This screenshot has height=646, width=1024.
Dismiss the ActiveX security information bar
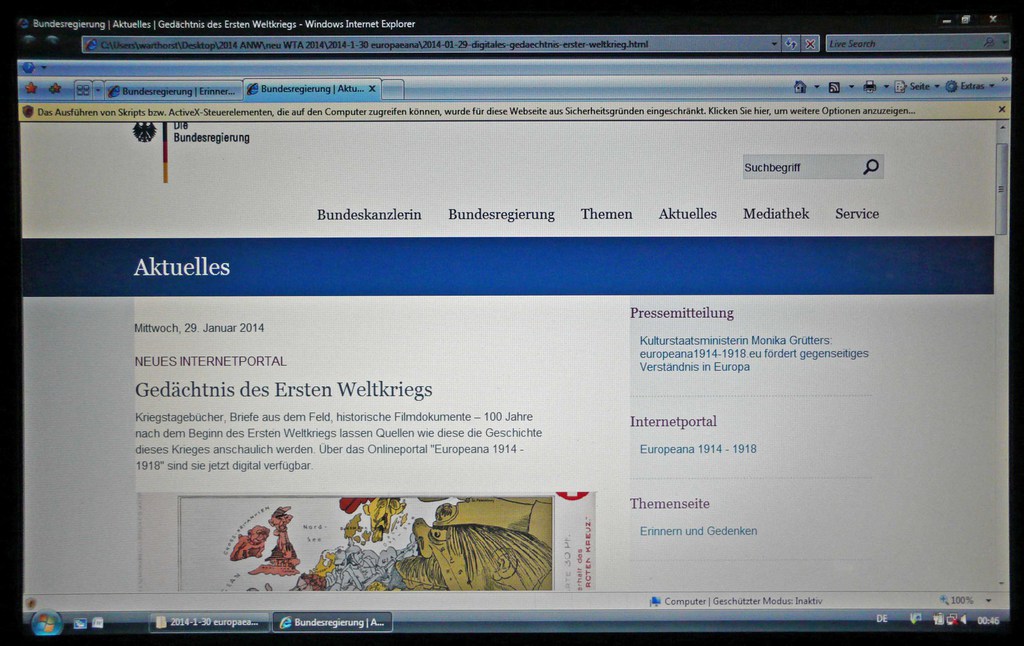pyautogui.click(x=1002, y=110)
